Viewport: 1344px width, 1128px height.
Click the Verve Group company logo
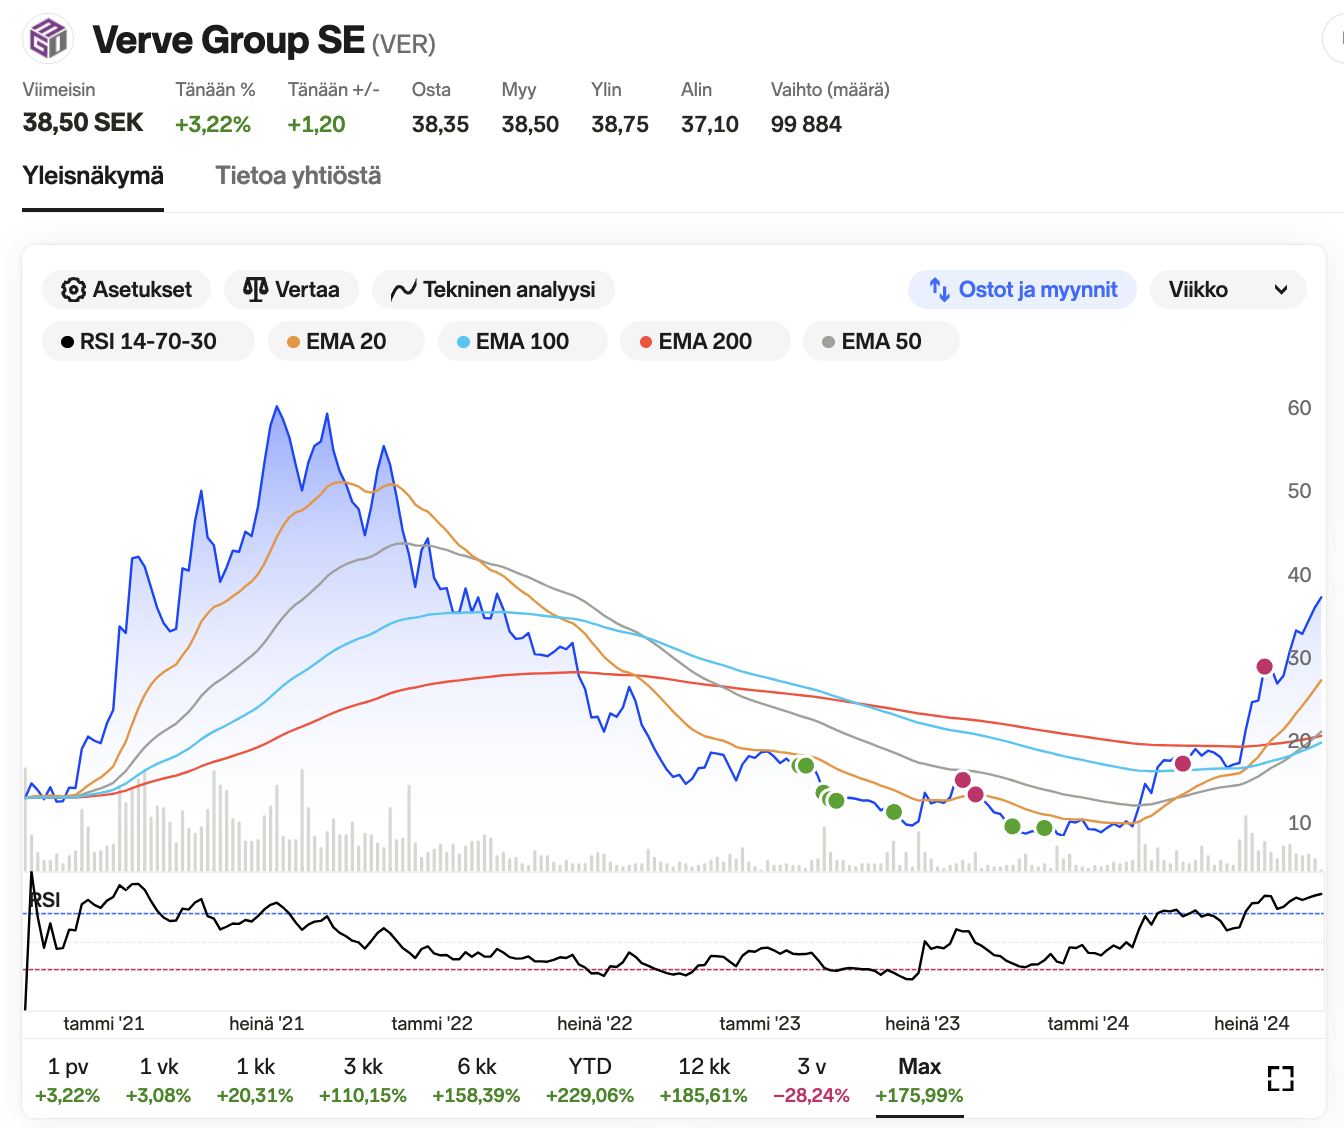[48, 40]
